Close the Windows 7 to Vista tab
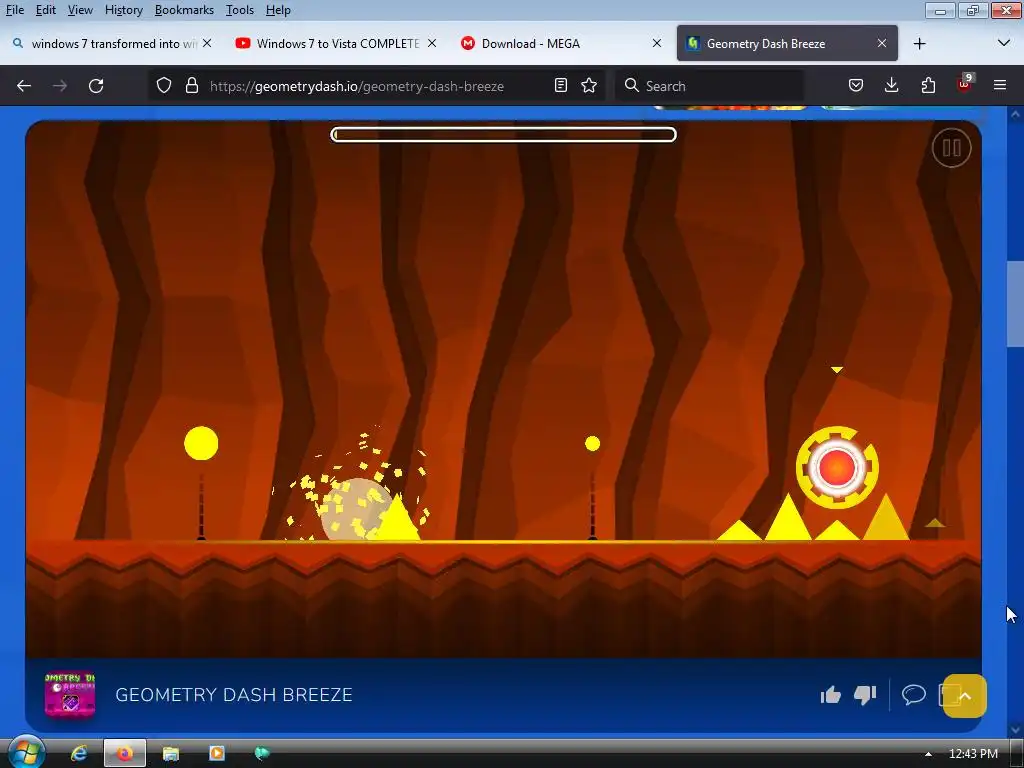 pyautogui.click(x=432, y=43)
